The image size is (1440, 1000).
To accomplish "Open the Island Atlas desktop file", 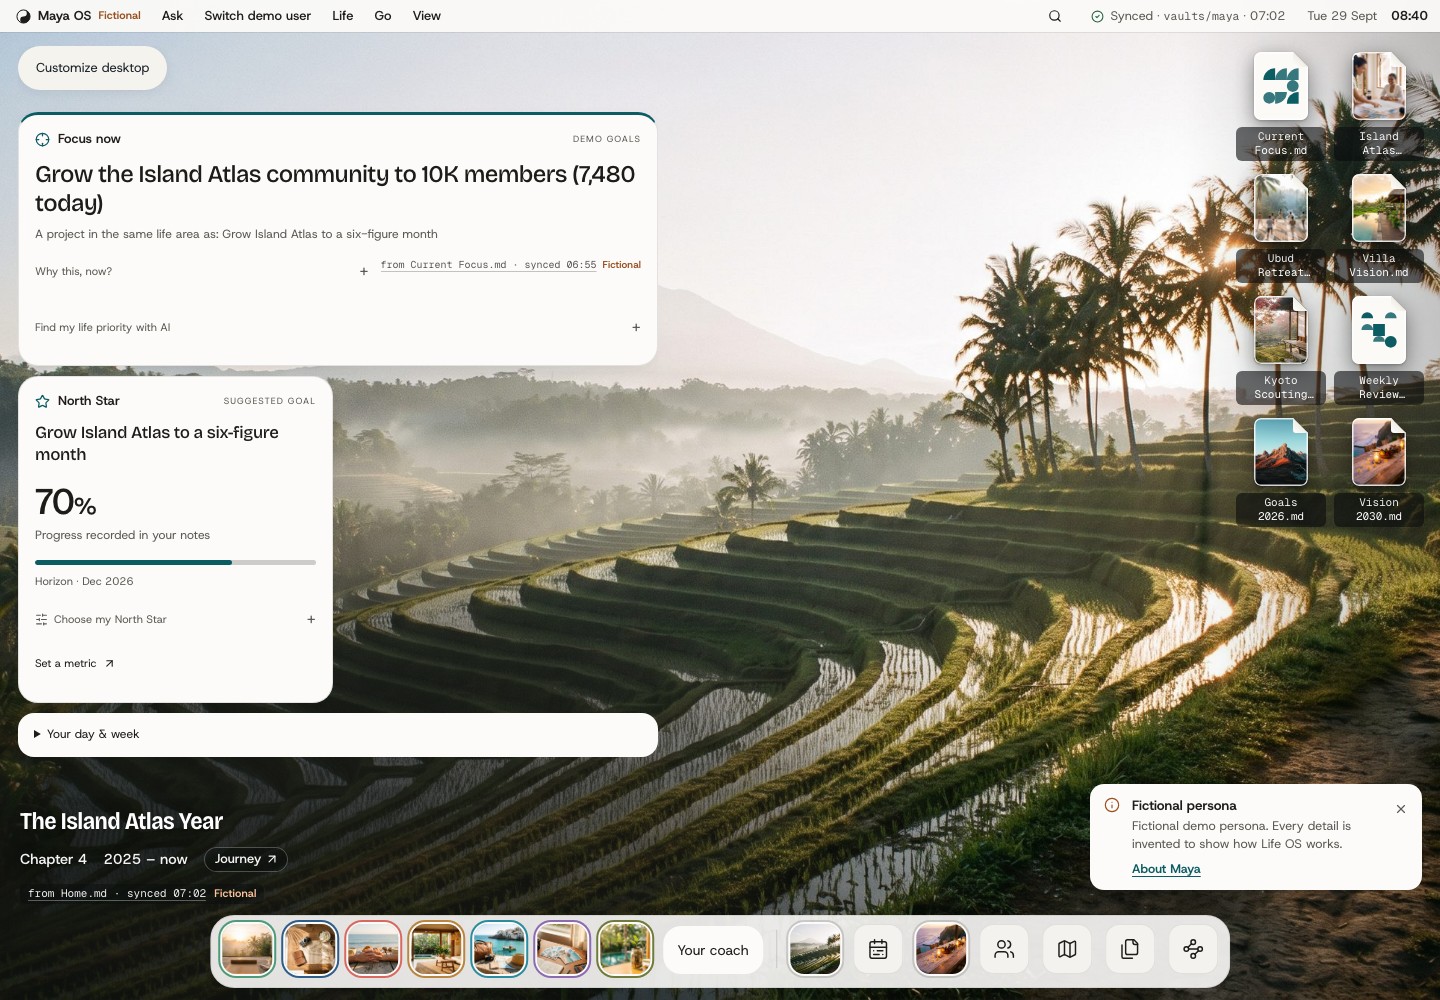I will (x=1379, y=105).
